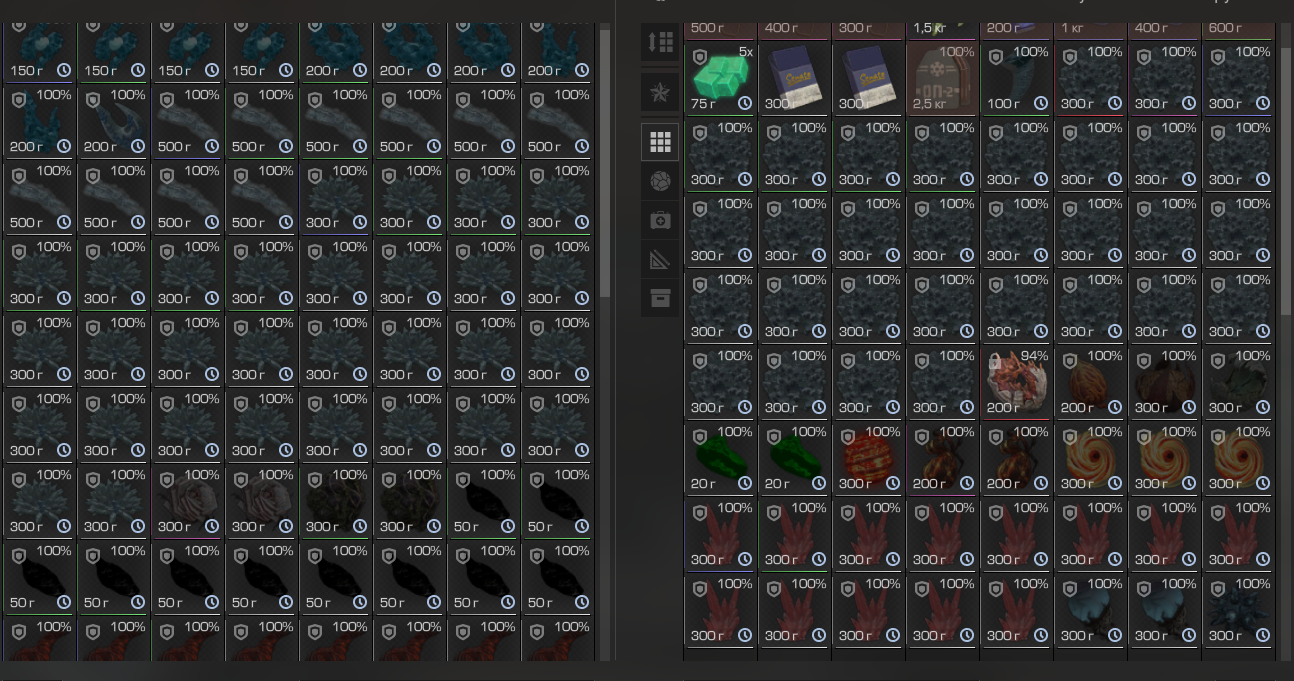Click the '1 кг' weight label

(1072, 28)
